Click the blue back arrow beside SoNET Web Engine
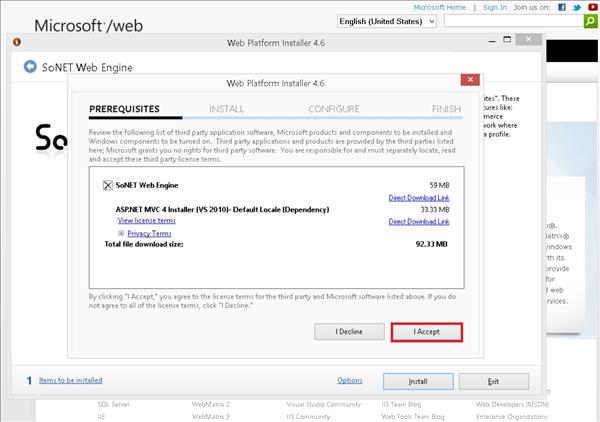The height and width of the screenshot is (422, 600). point(30,67)
